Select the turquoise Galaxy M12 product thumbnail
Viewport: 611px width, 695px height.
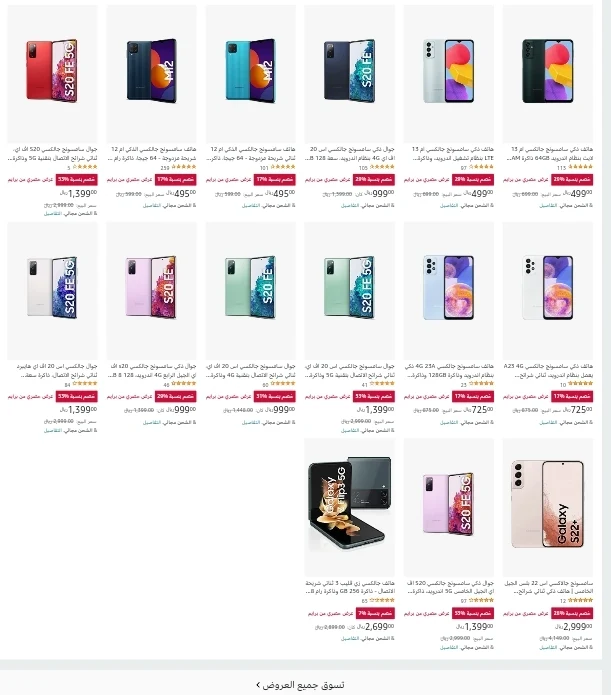coord(251,73)
